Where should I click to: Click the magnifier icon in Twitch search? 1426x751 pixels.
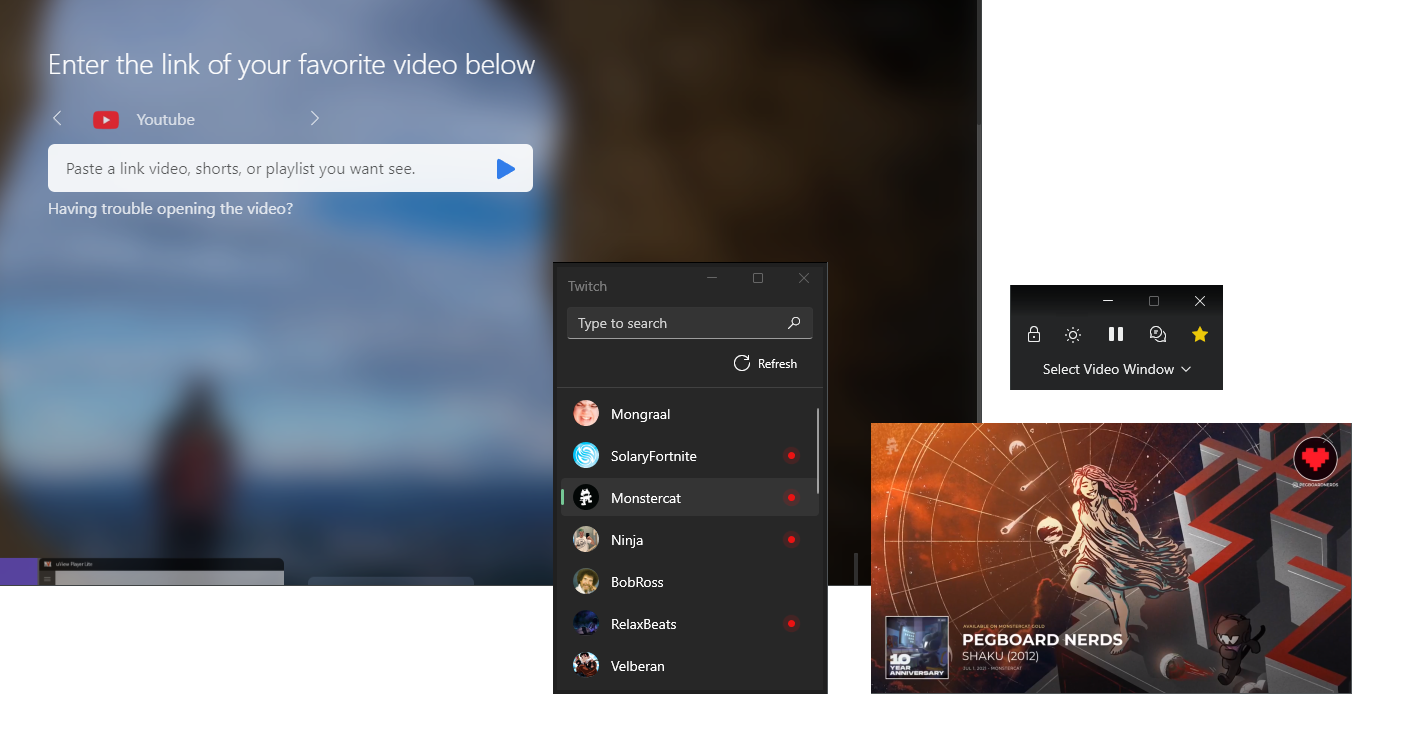794,323
